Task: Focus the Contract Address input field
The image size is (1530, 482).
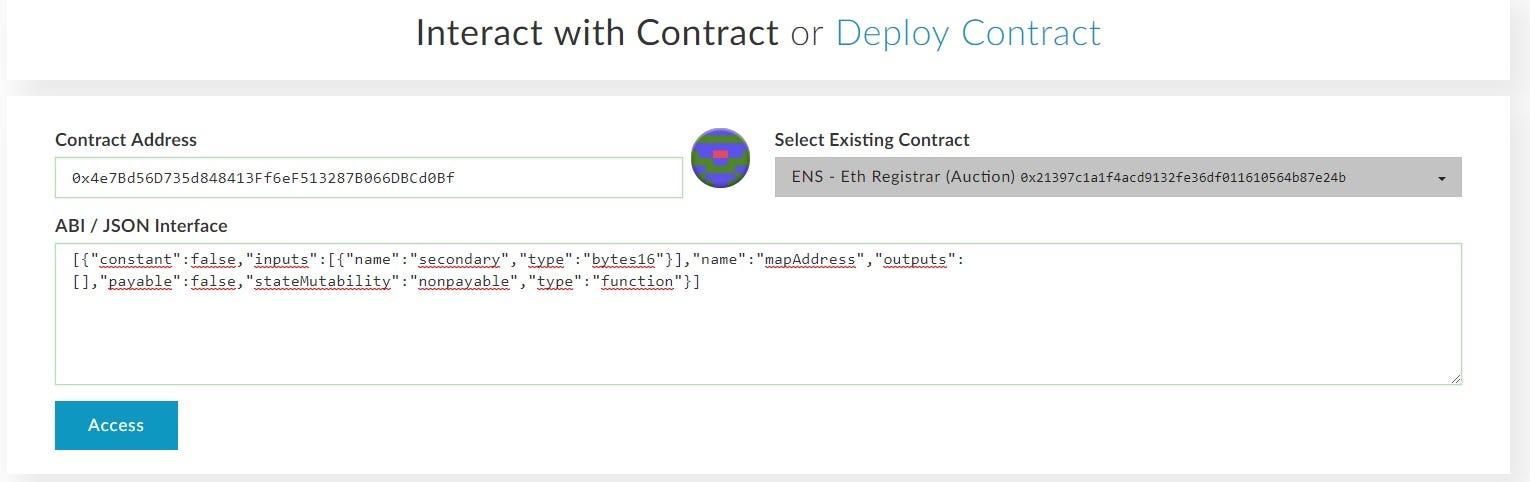Action: pos(369,177)
